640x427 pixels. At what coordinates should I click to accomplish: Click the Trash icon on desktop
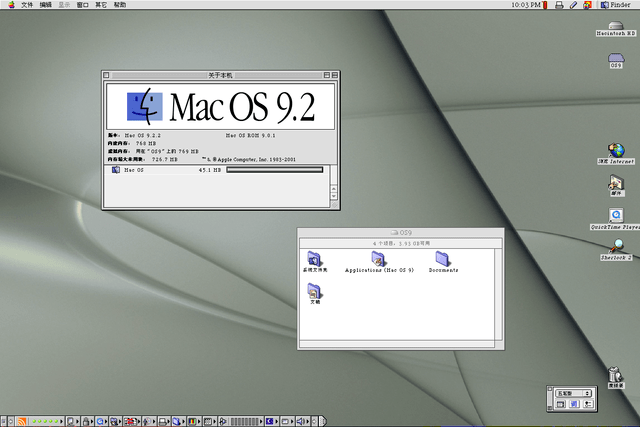point(616,376)
